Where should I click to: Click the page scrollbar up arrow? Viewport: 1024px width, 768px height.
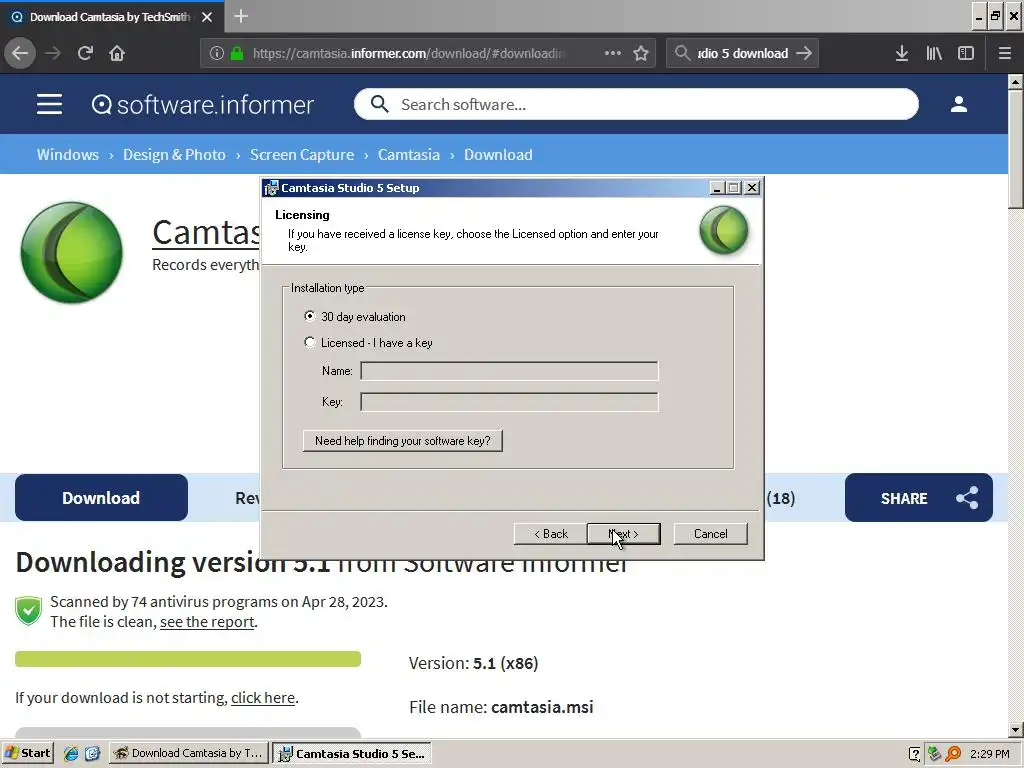(x=1016, y=82)
